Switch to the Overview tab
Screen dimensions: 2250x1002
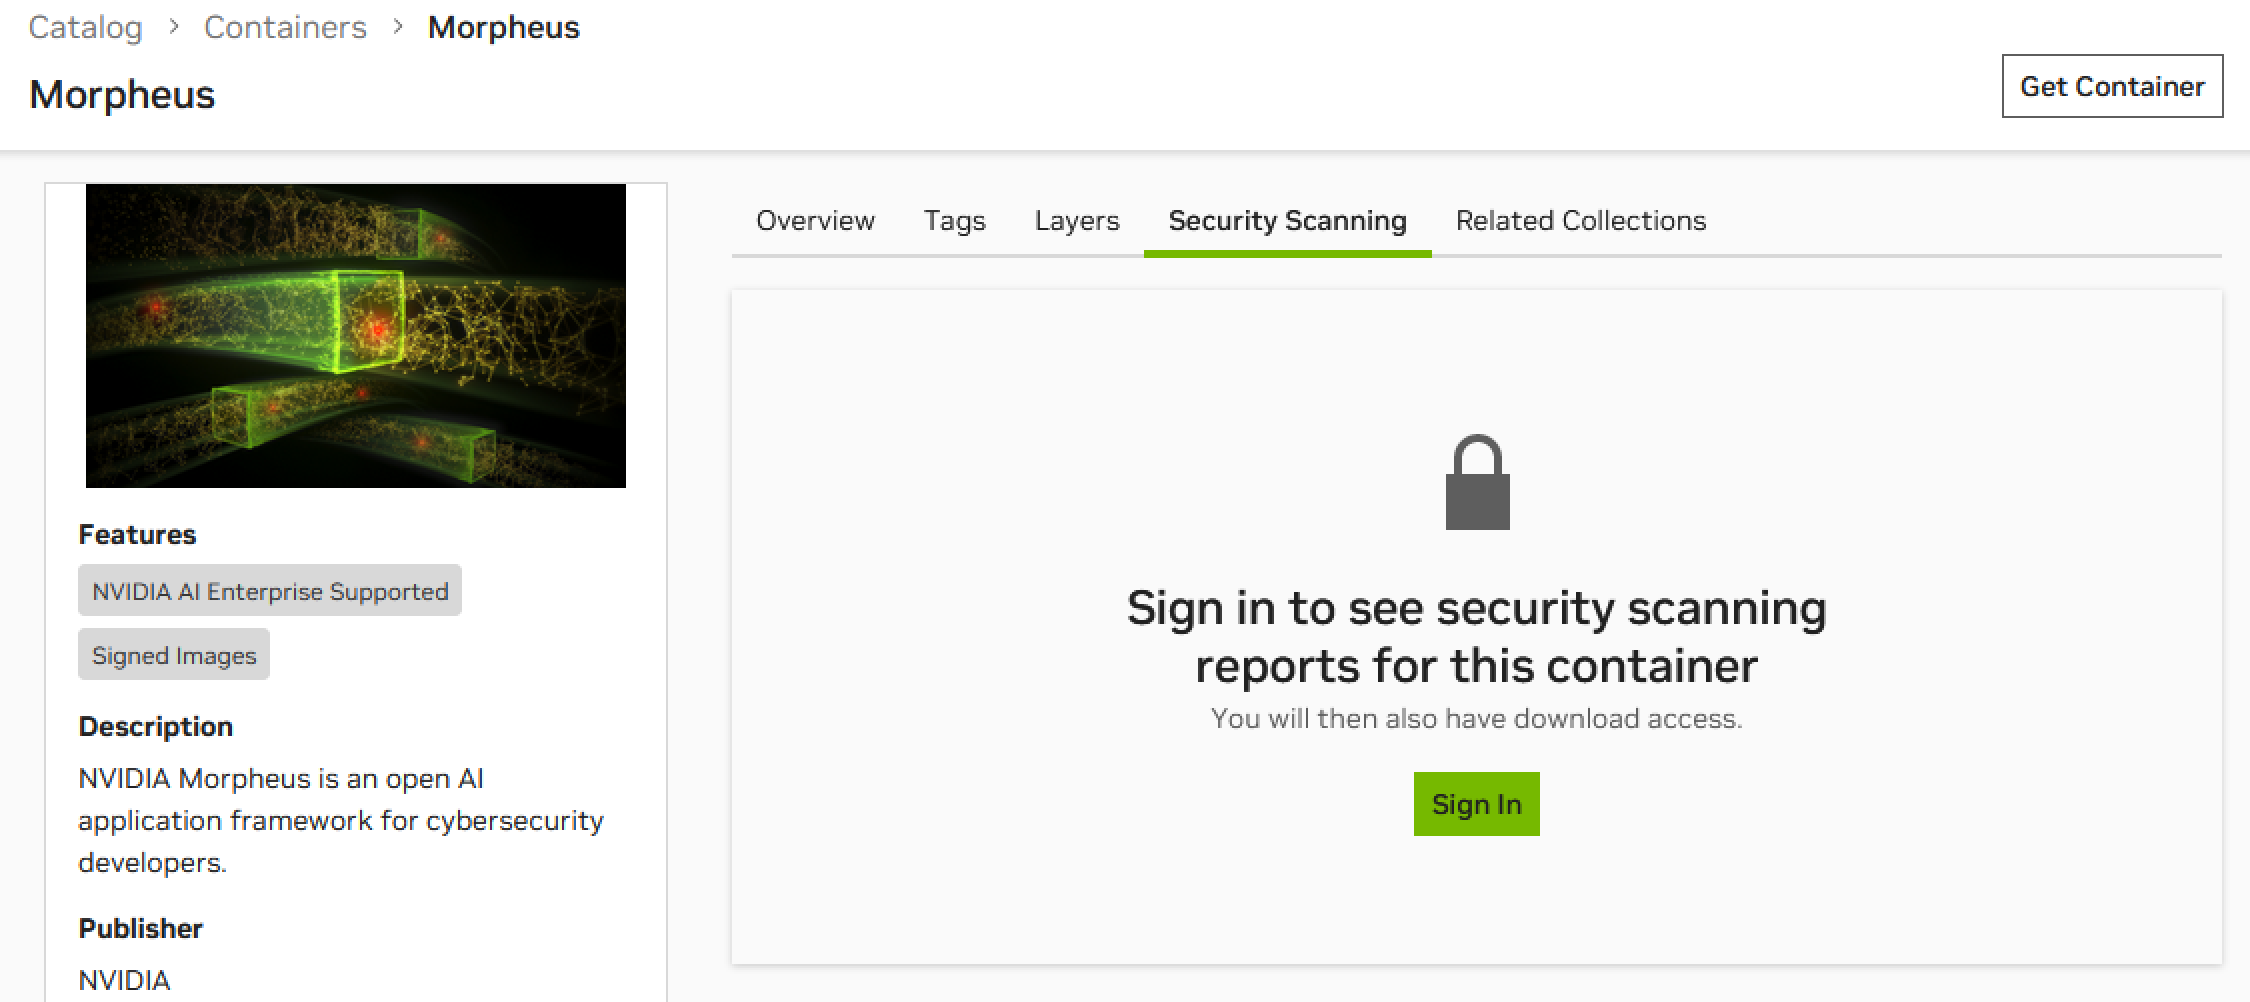point(814,220)
